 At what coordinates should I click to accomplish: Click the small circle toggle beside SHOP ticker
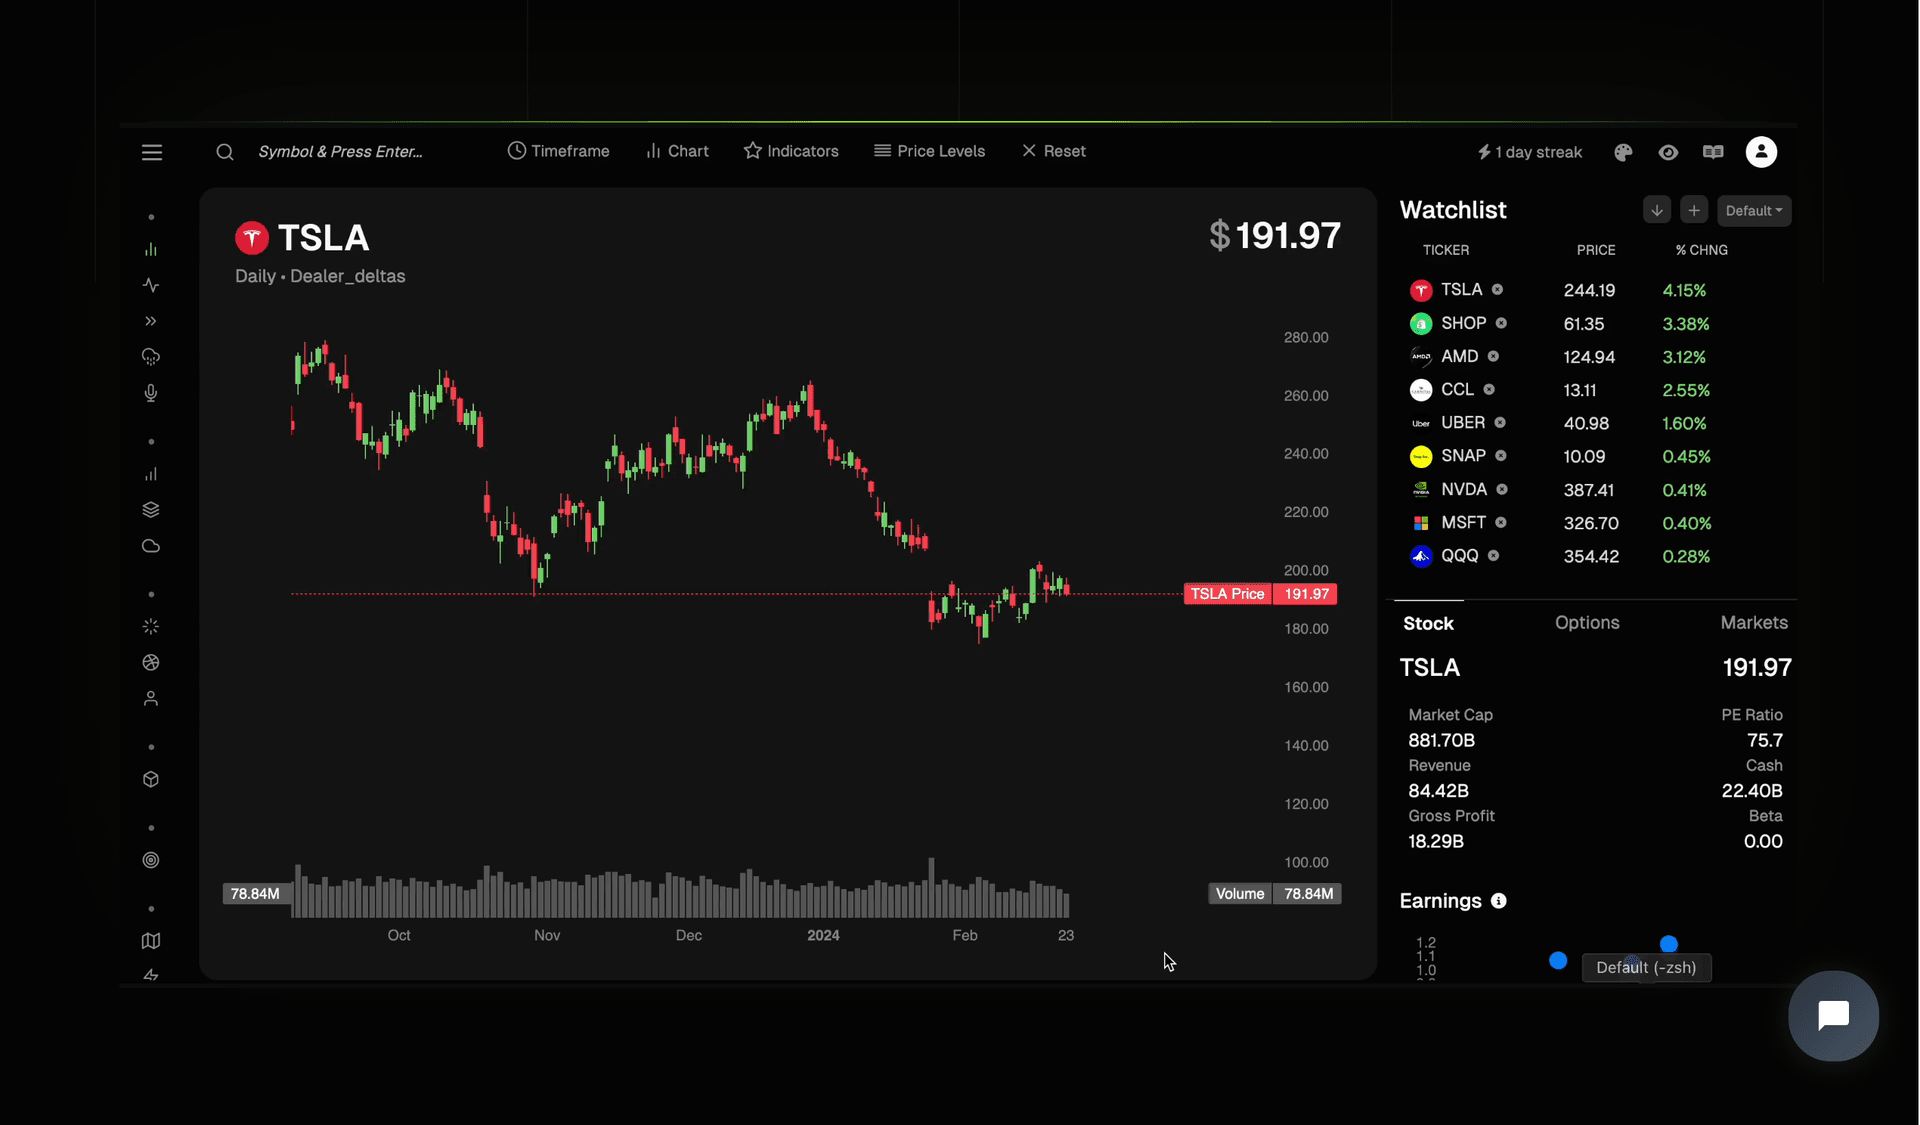1501,323
